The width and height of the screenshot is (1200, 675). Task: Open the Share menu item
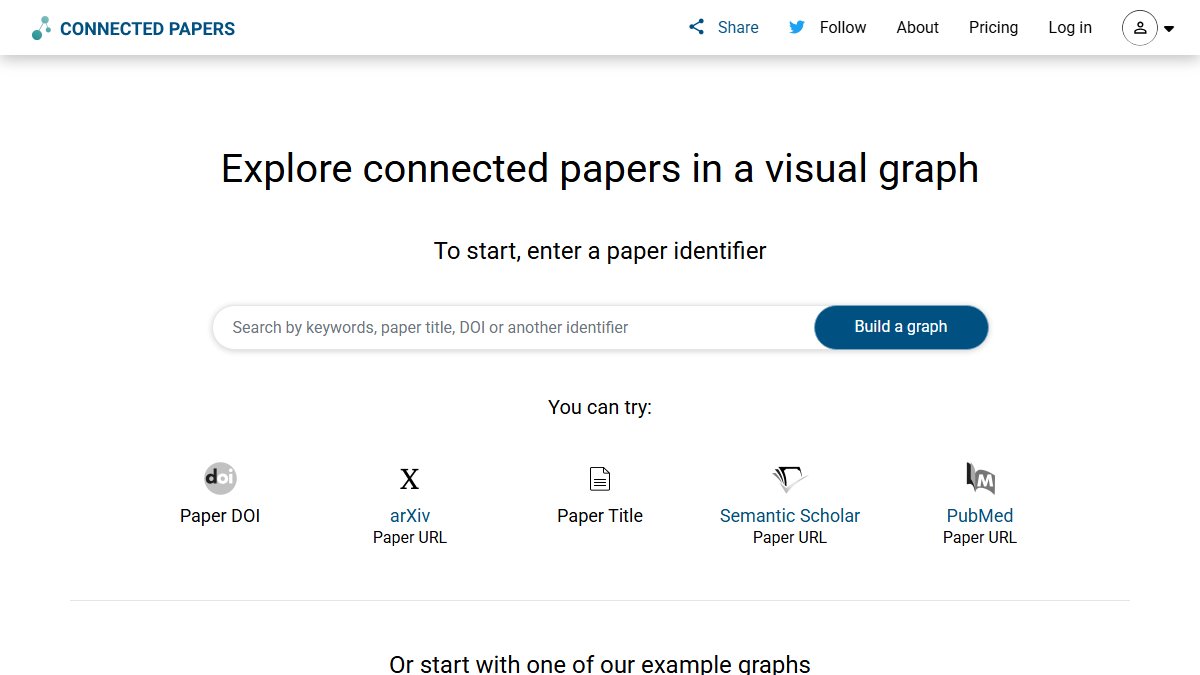738,27
